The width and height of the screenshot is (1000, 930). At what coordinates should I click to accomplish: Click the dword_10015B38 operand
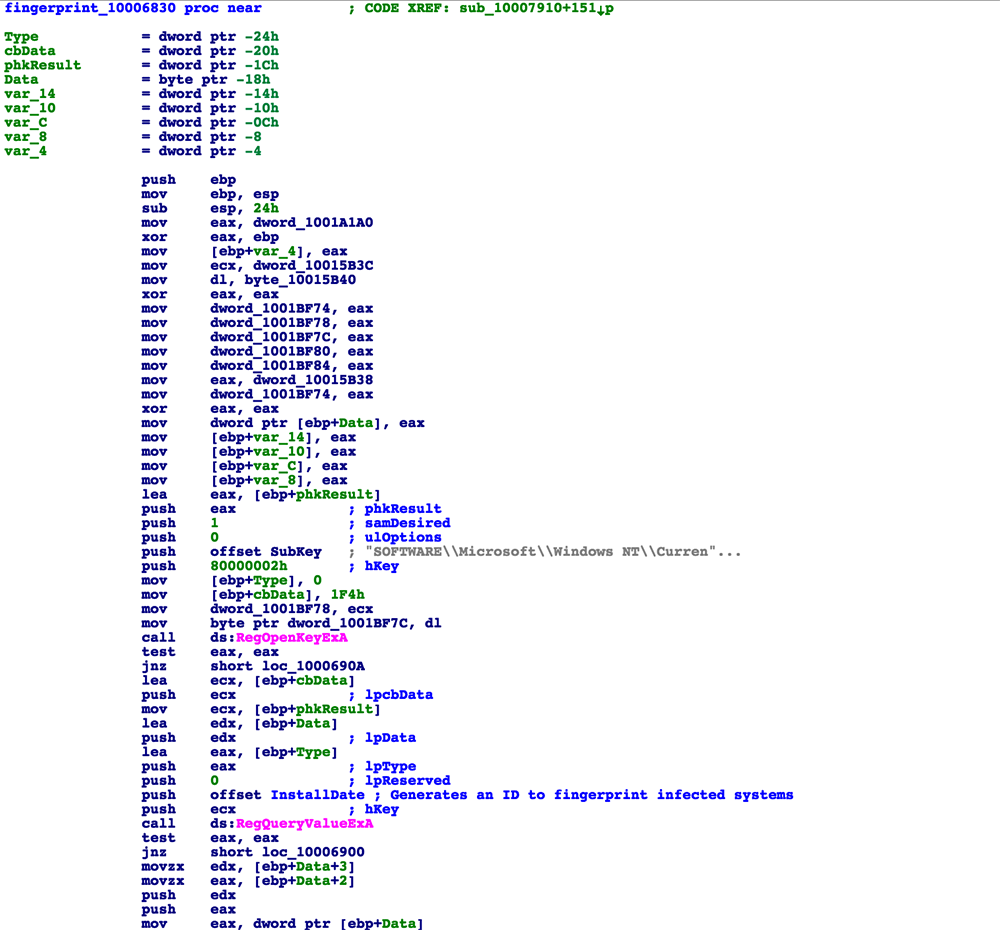(313, 380)
